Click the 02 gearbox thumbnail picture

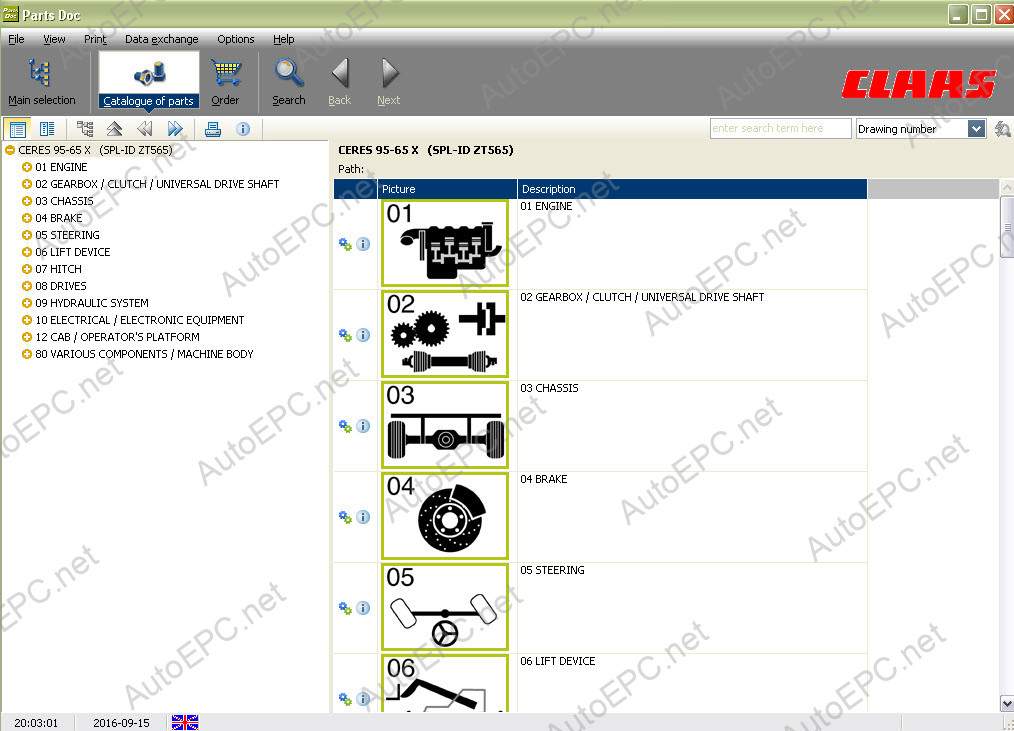[x=445, y=334]
